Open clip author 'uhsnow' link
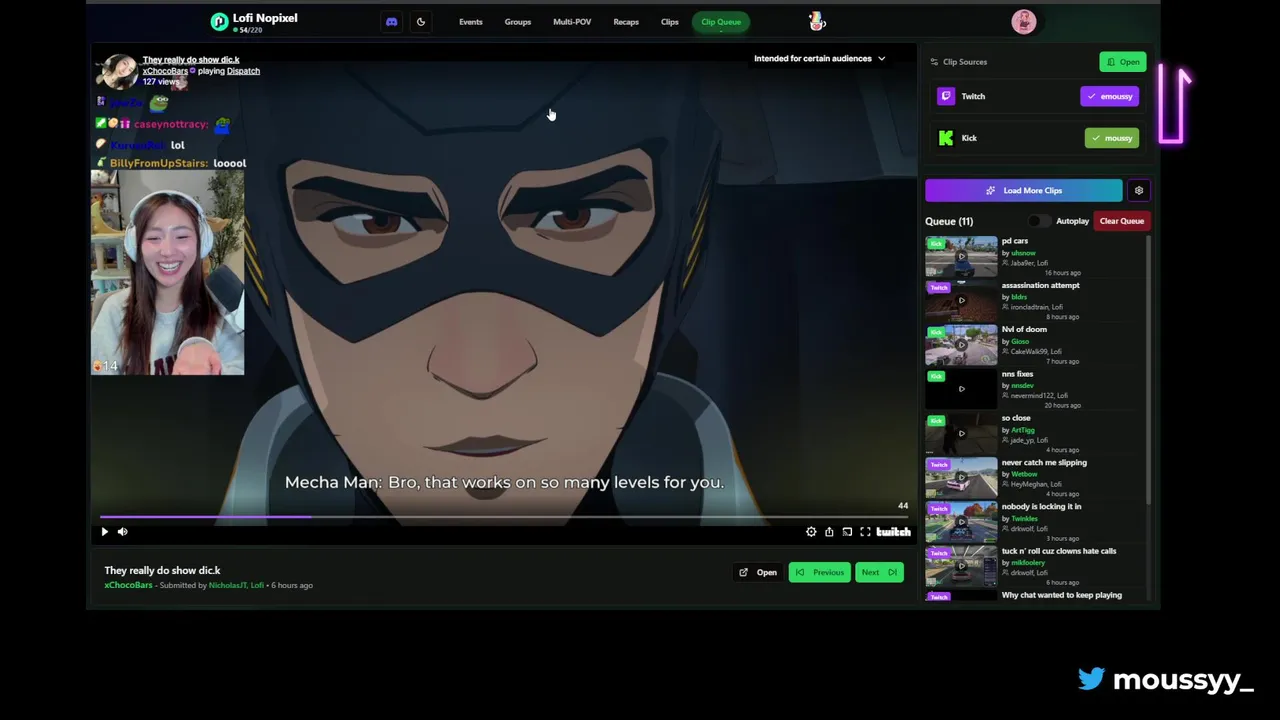 1023,252
